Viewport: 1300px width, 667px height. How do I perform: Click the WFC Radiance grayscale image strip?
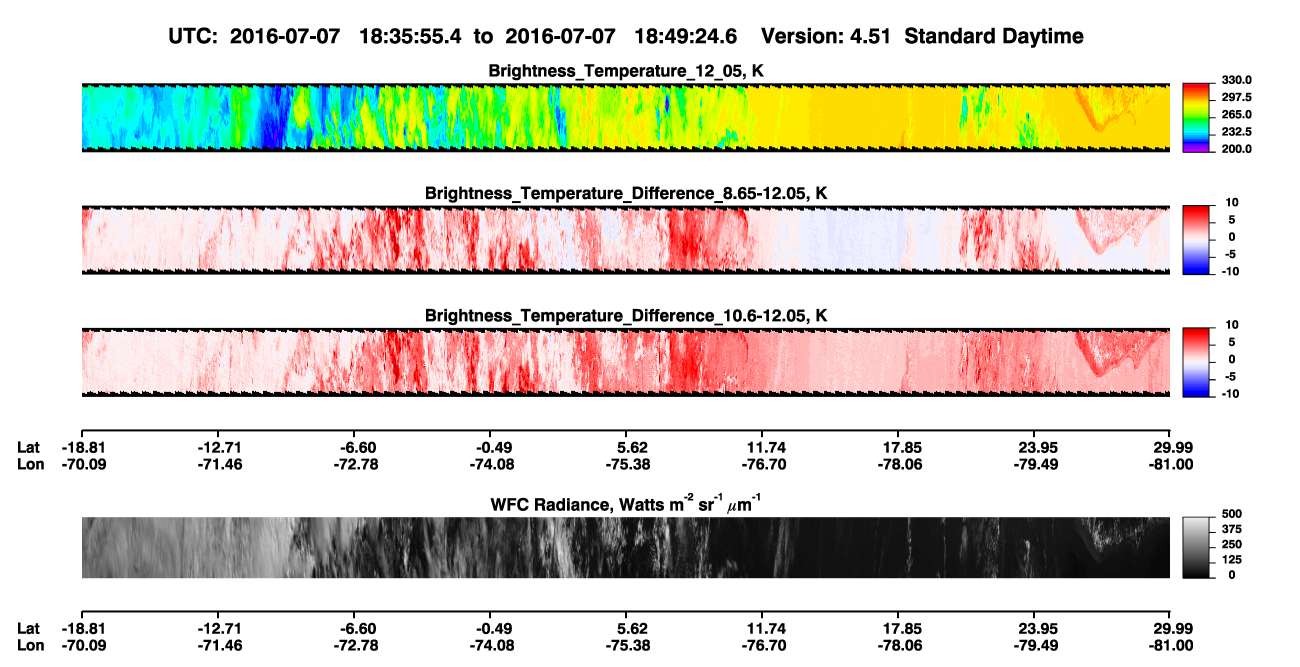[x=625, y=547]
